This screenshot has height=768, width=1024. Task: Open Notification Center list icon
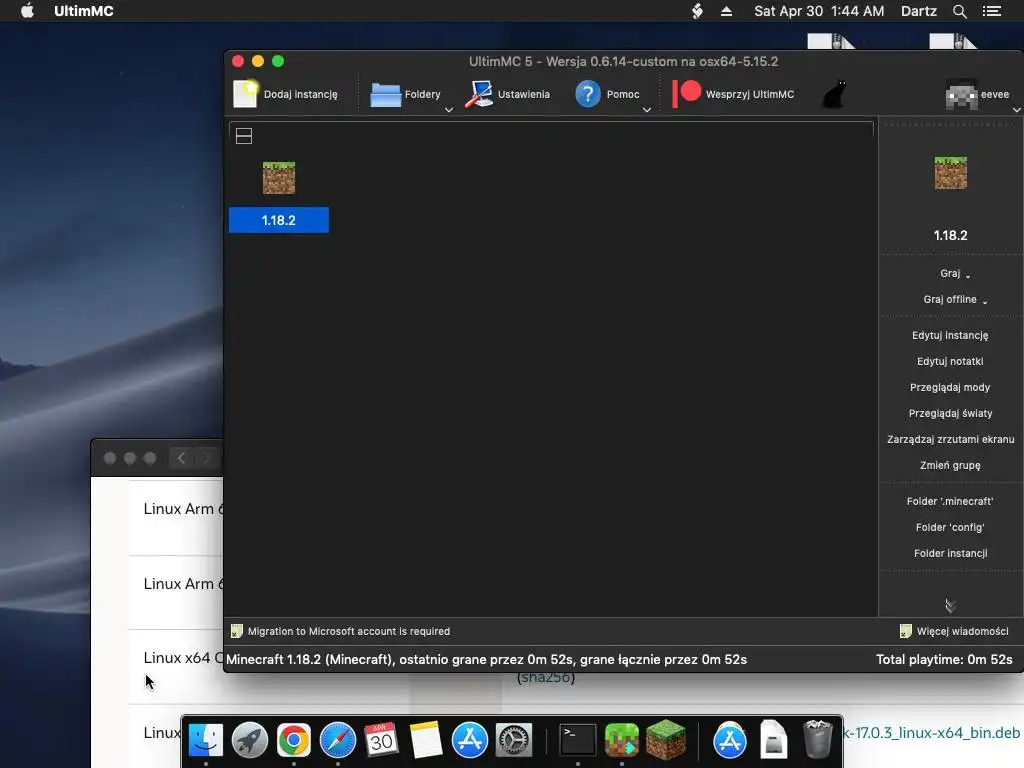[x=991, y=10]
